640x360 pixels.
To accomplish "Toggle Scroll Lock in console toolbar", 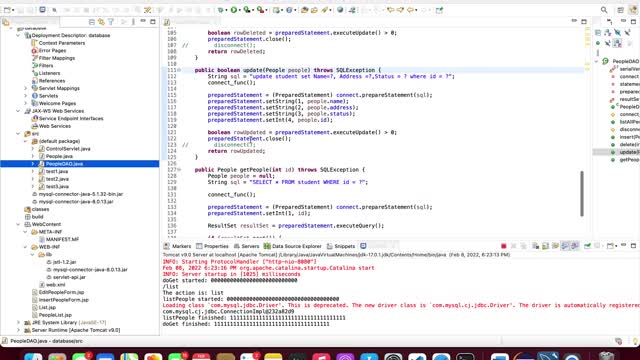I will [545, 246].
